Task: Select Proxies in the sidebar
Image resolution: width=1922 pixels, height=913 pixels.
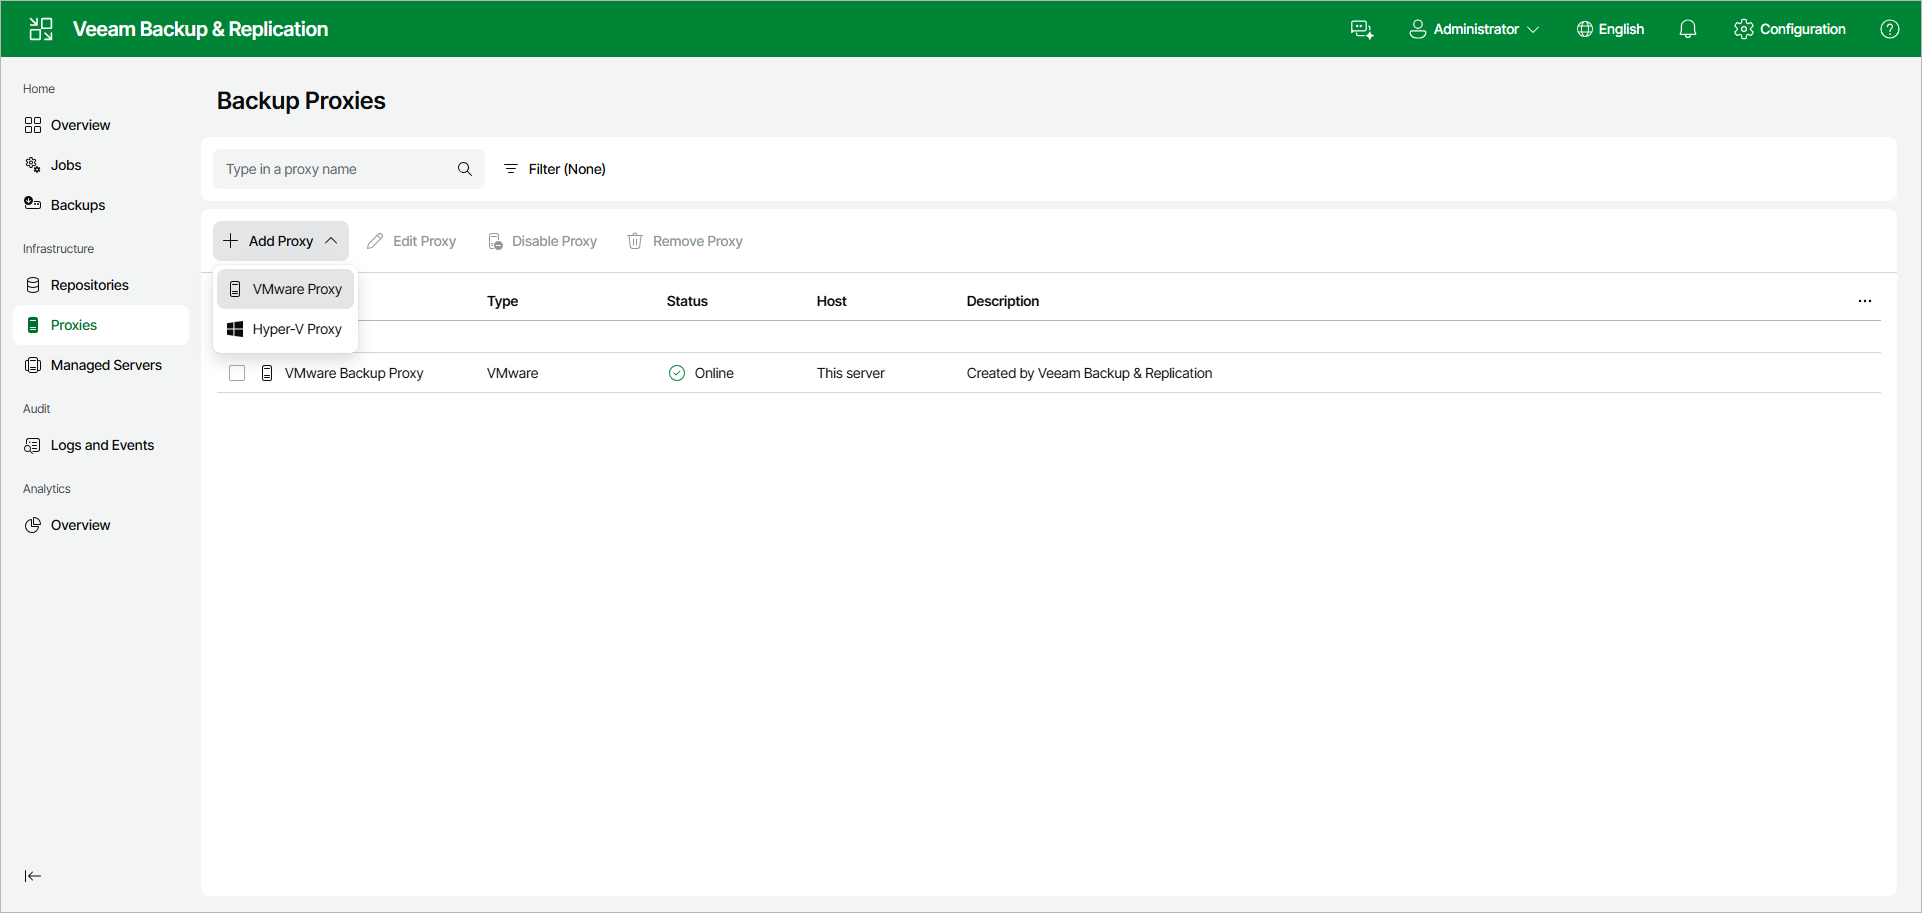Action: pyautogui.click(x=101, y=325)
